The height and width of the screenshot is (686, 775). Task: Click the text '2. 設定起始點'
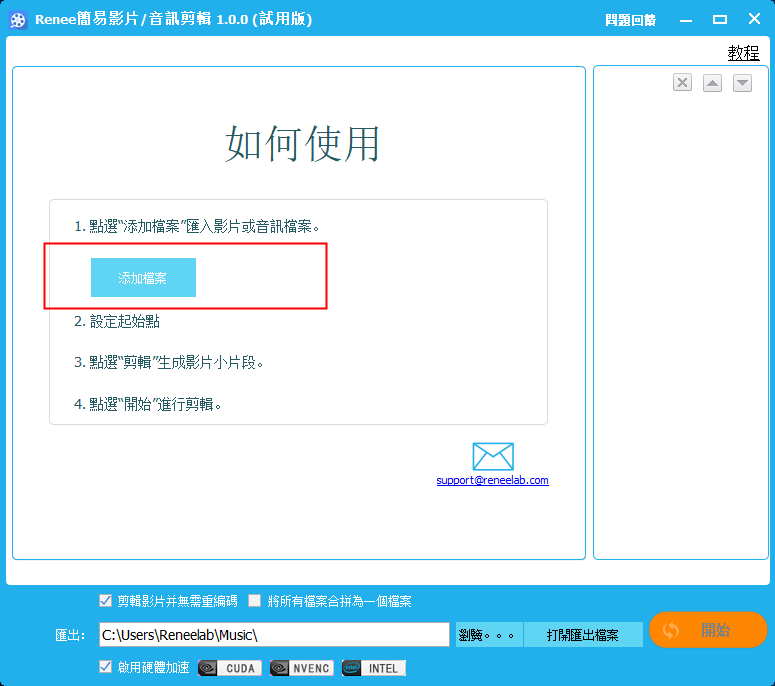pyautogui.click(x=117, y=321)
